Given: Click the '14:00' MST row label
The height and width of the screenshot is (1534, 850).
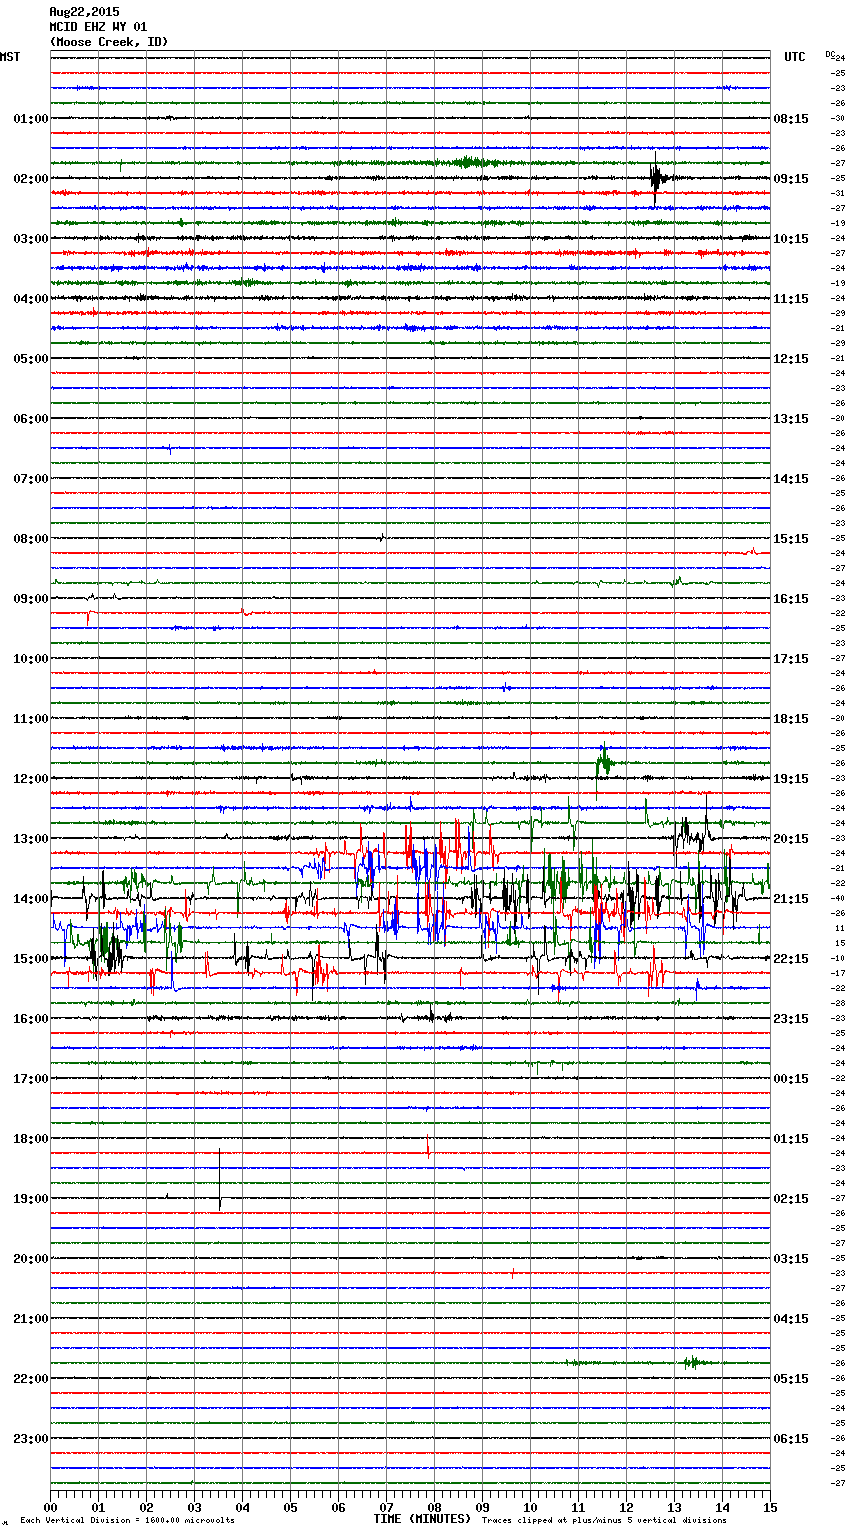Looking at the screenshot, I should pos(31,899).
